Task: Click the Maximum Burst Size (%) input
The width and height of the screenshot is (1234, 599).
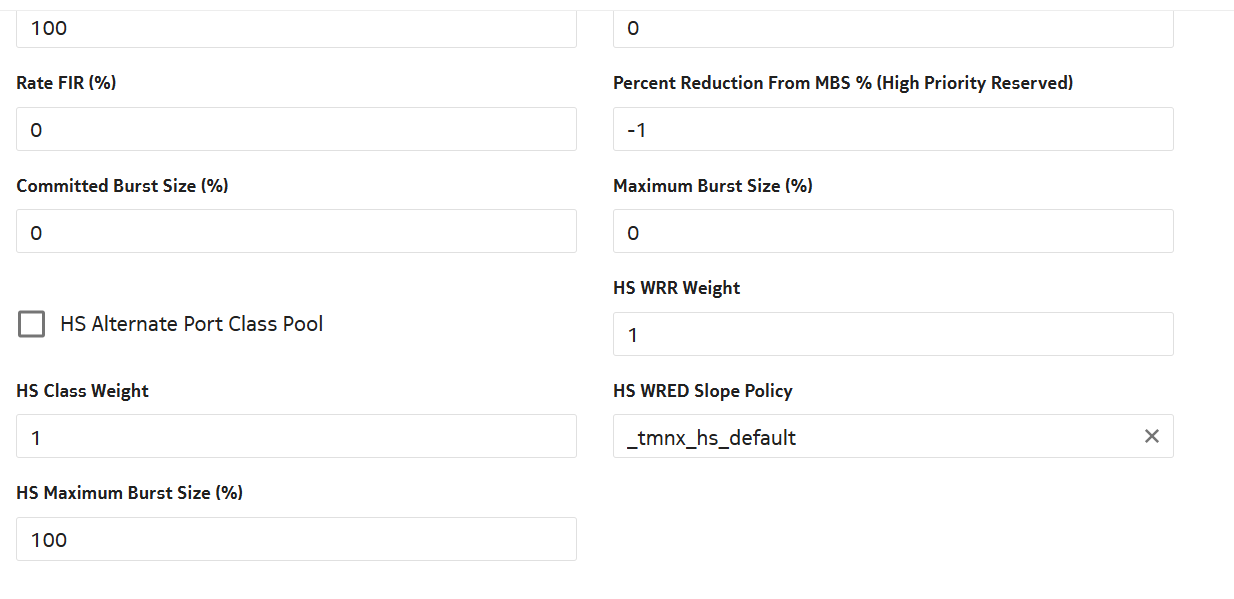Action: click(892, 232)
